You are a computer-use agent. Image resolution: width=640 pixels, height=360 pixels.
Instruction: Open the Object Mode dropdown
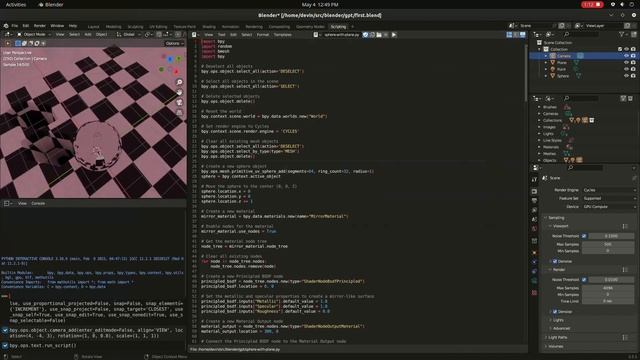(34, 35)
